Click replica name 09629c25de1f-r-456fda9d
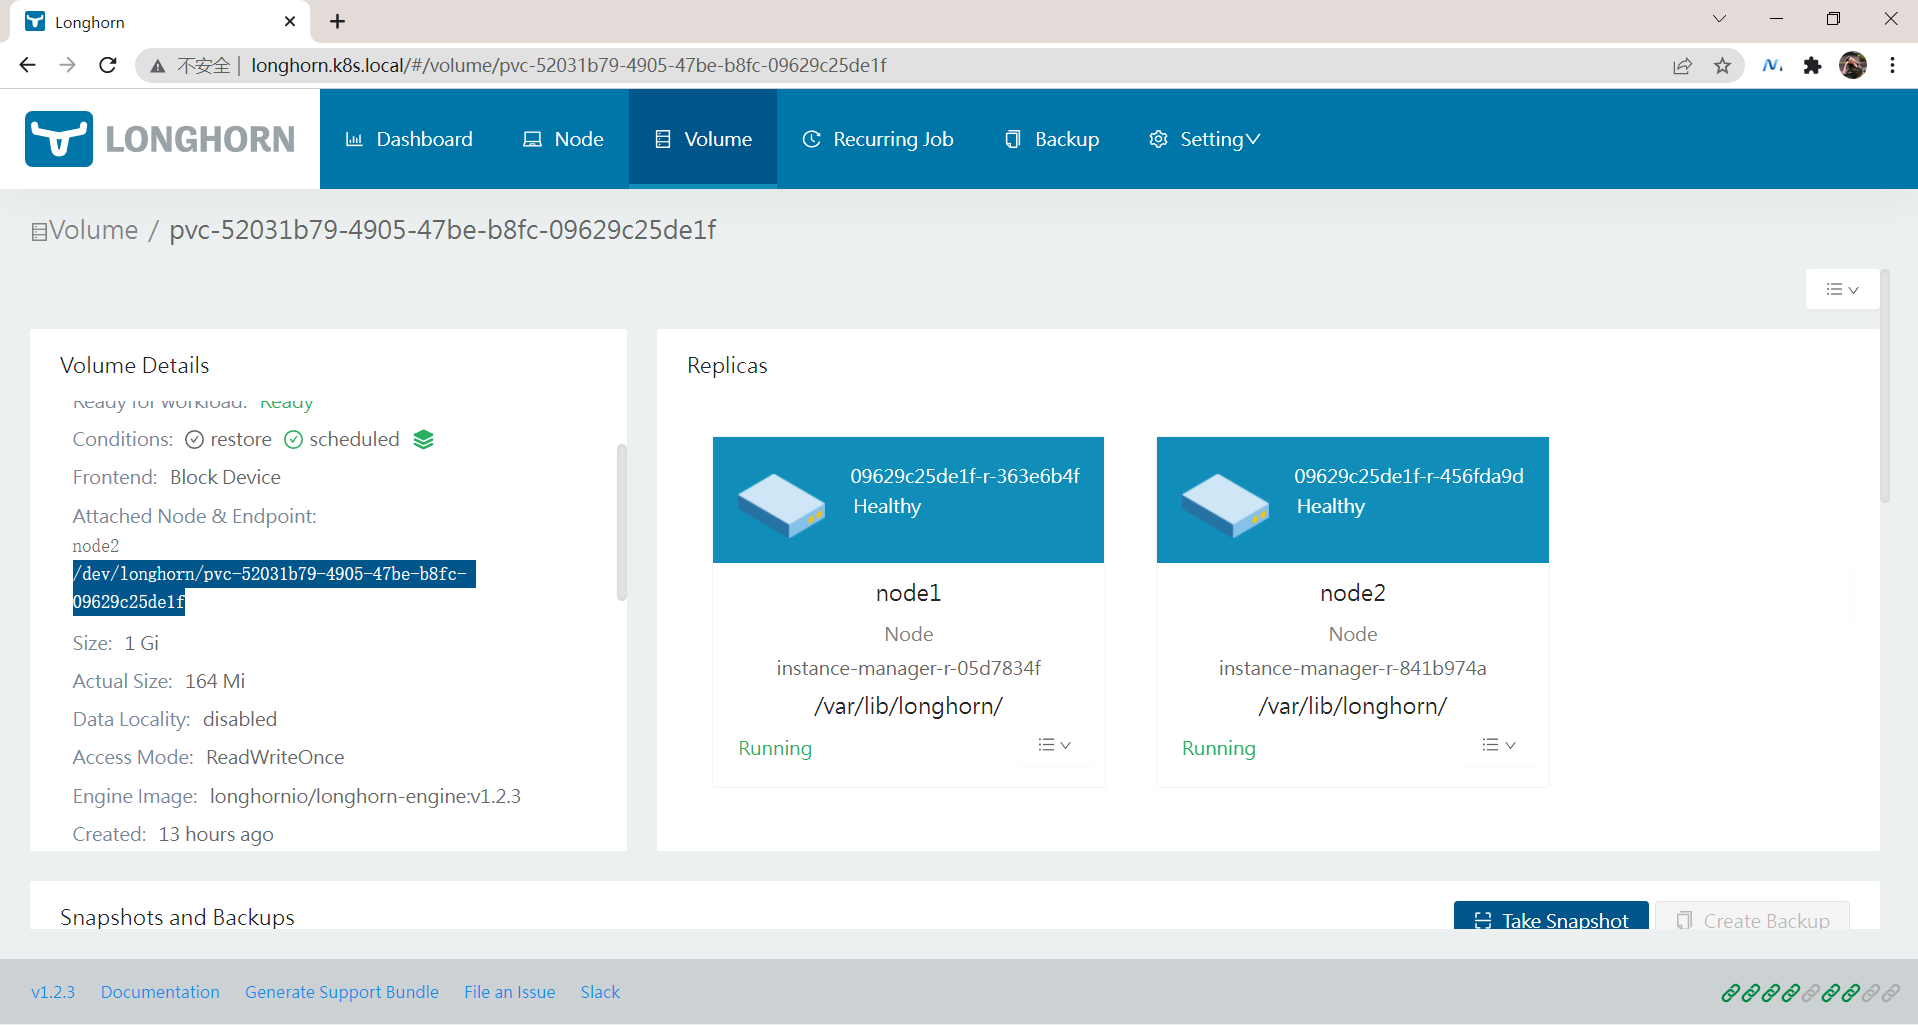 coord(1409,476)
